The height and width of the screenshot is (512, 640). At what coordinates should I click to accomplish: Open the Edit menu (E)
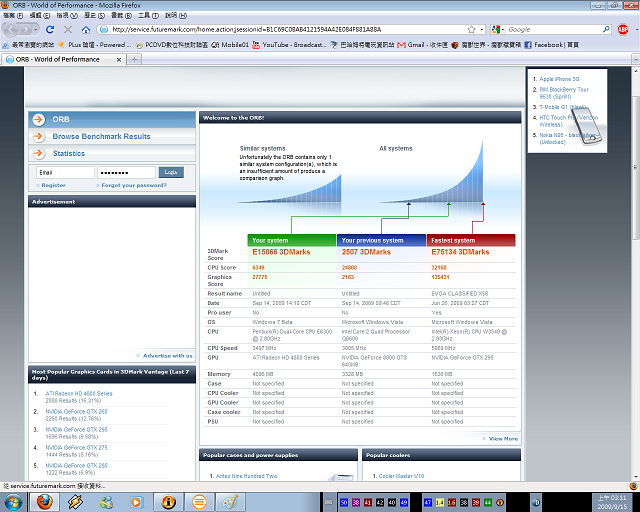click(x=40, y=16)
